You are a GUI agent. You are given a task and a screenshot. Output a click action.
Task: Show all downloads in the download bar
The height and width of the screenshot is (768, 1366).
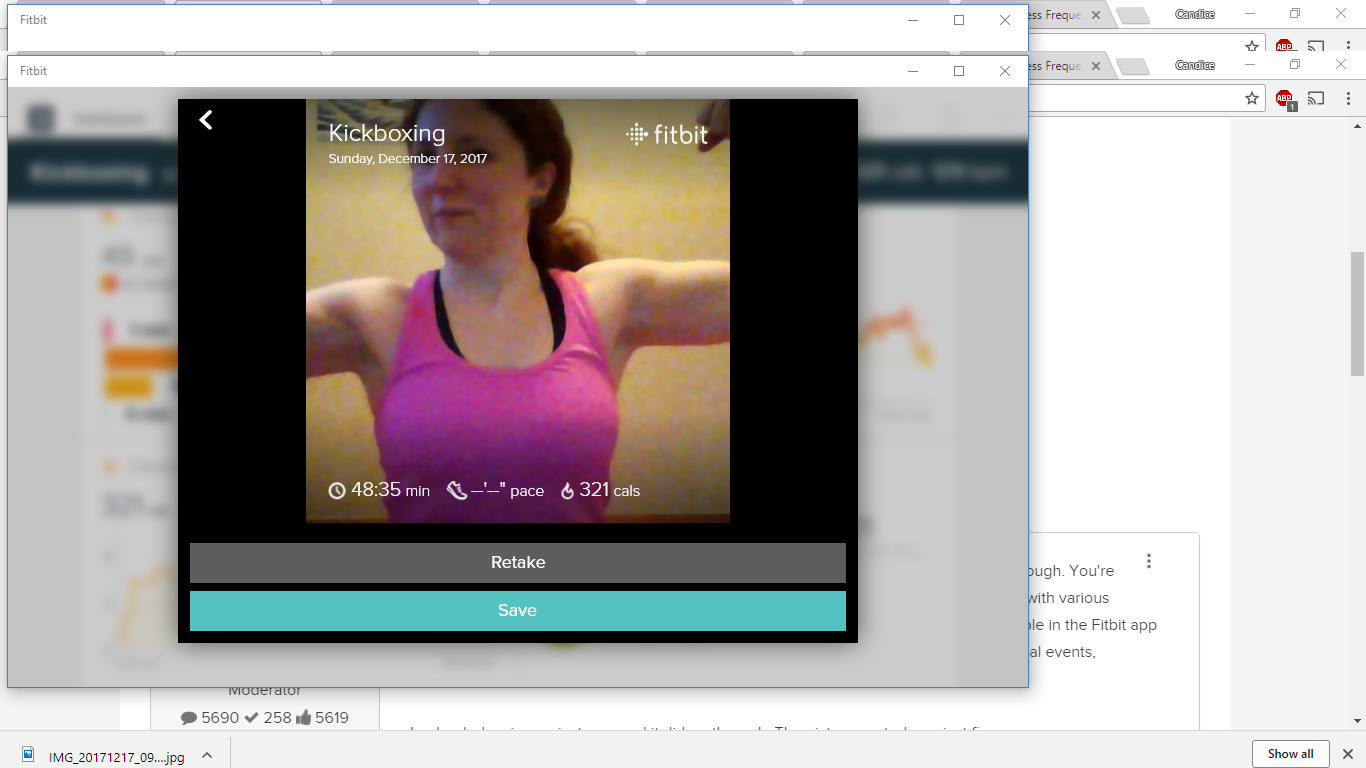1290,754
